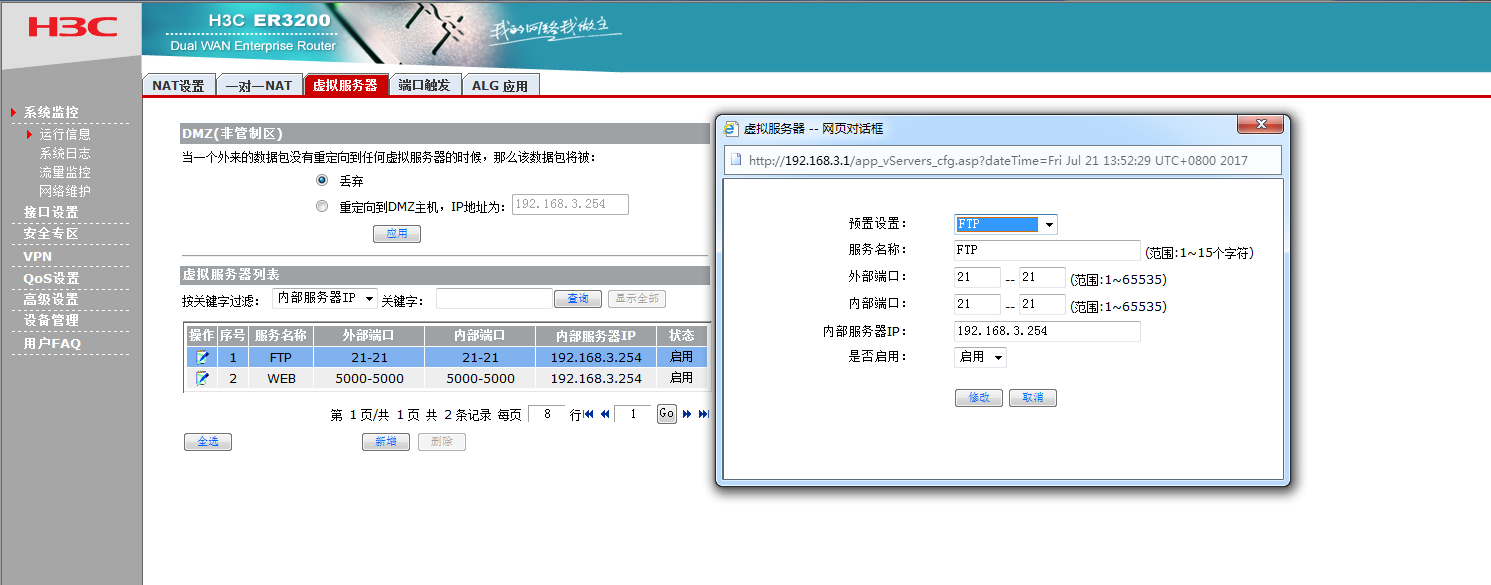Click the 外部端口 end port field

click(1042, 278)
